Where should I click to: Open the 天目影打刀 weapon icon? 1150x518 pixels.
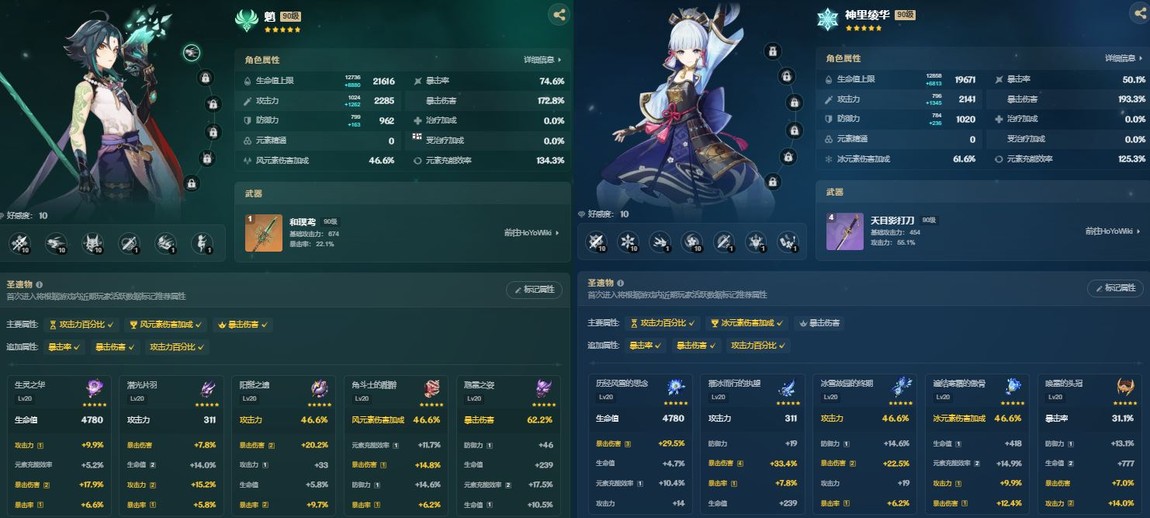[x=844, y=231]
